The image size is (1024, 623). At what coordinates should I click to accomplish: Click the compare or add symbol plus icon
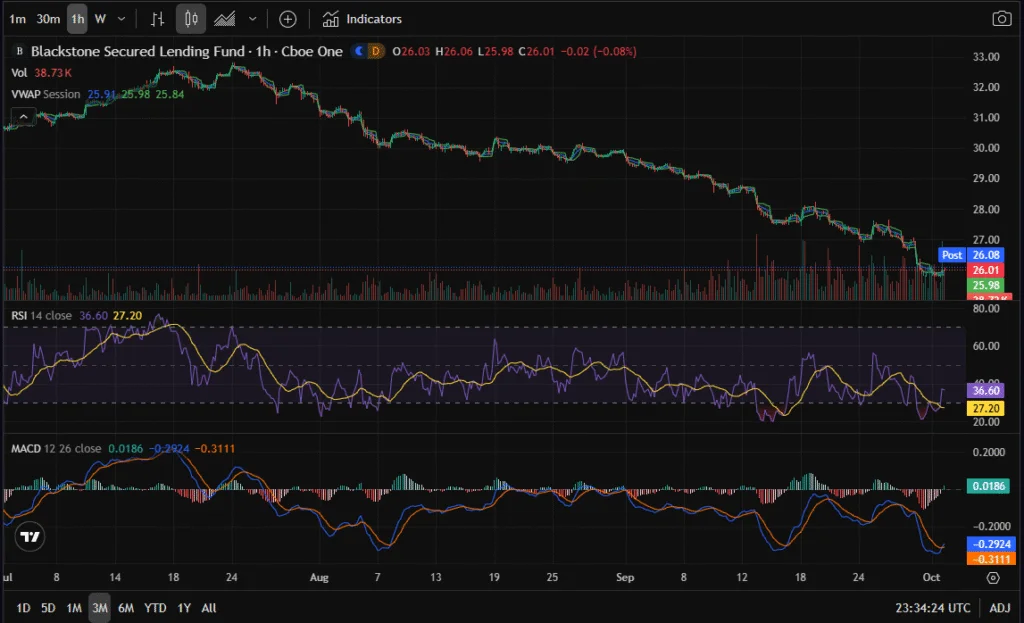288,19
